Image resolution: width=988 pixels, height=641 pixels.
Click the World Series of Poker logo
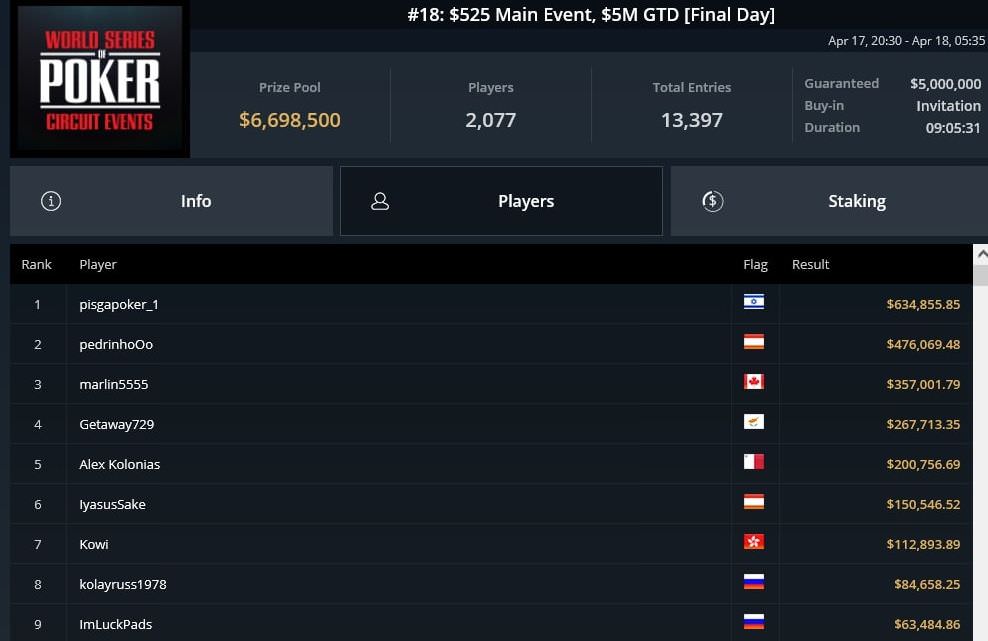point(100,79)
